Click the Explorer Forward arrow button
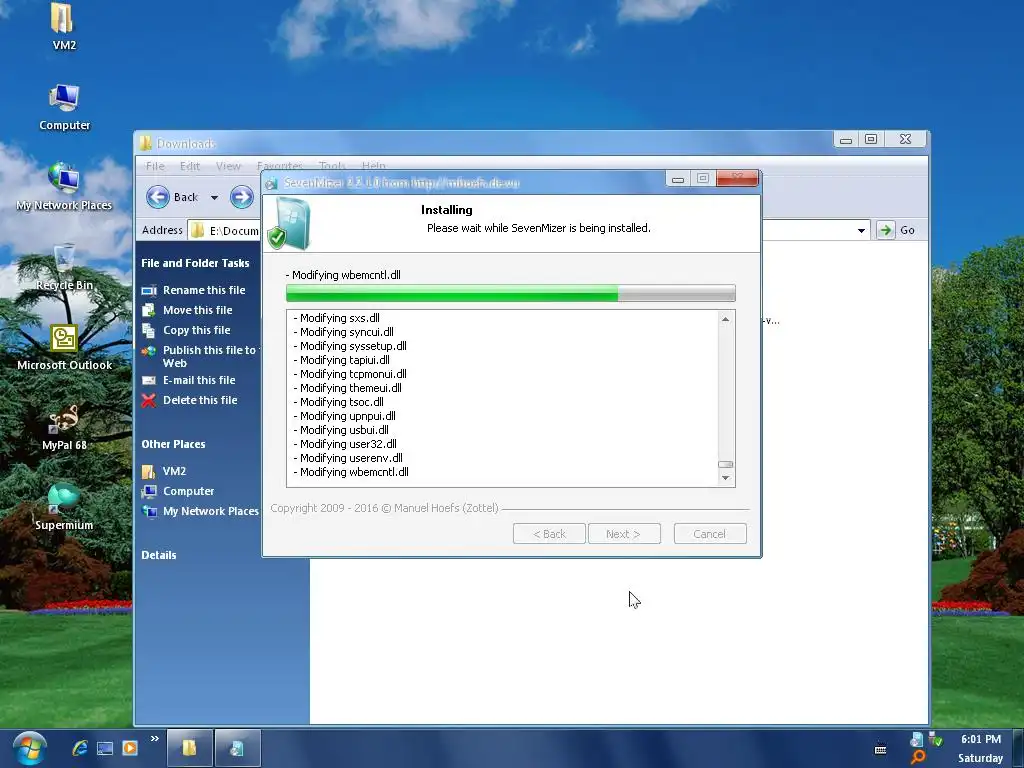 tap(241, 197)
